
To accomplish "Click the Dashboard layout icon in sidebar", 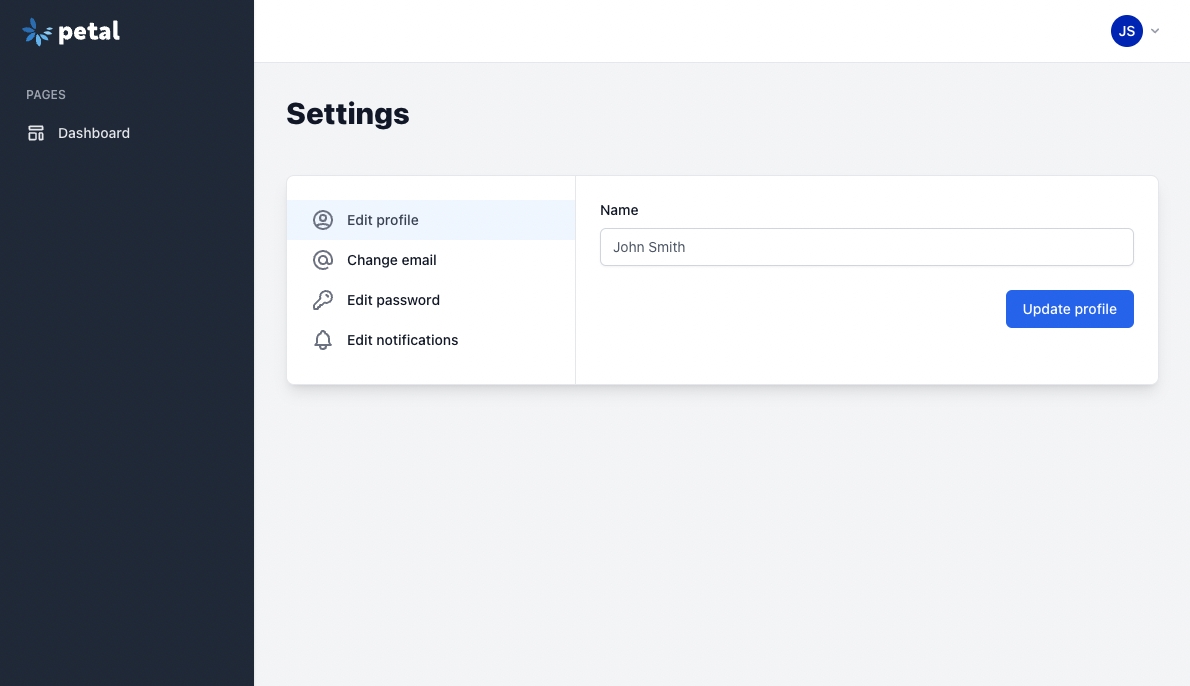I will [36, 133].
